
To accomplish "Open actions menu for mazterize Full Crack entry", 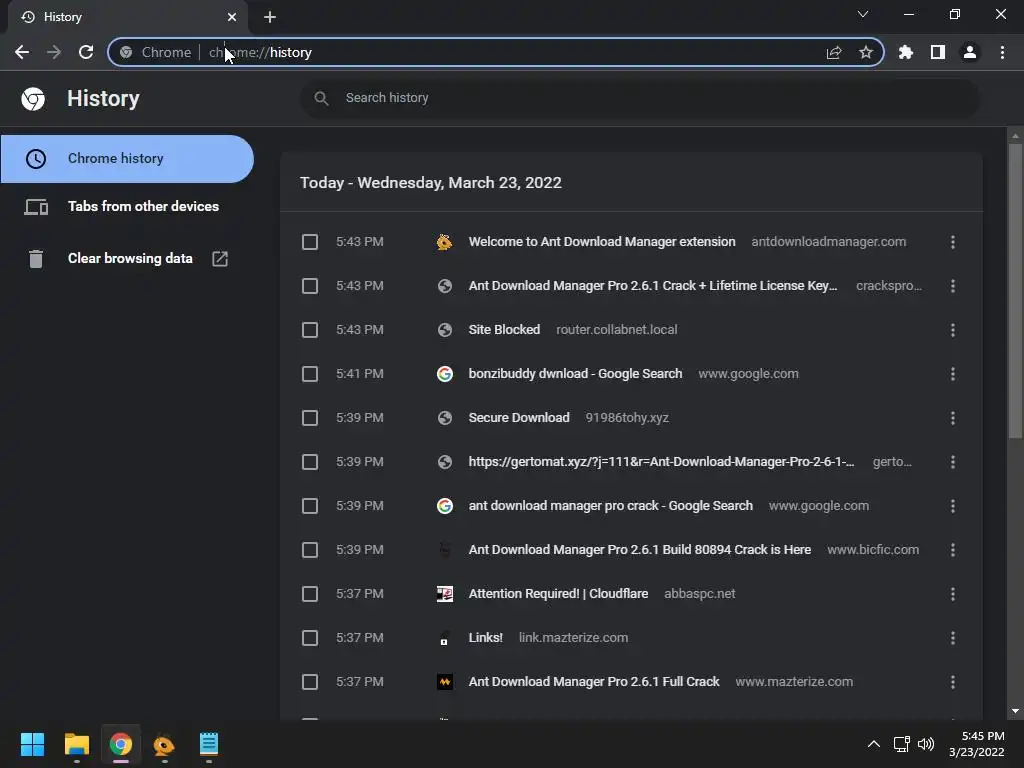I will point(953,682).
